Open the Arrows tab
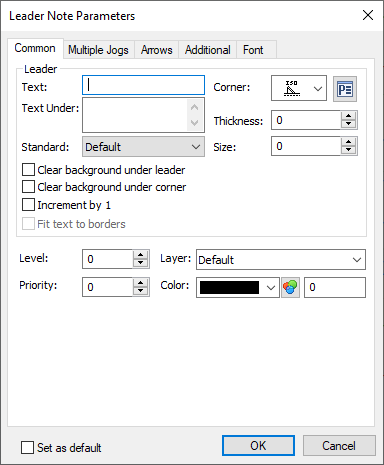The height and width of the screenshot is (465, 384). 157,50
